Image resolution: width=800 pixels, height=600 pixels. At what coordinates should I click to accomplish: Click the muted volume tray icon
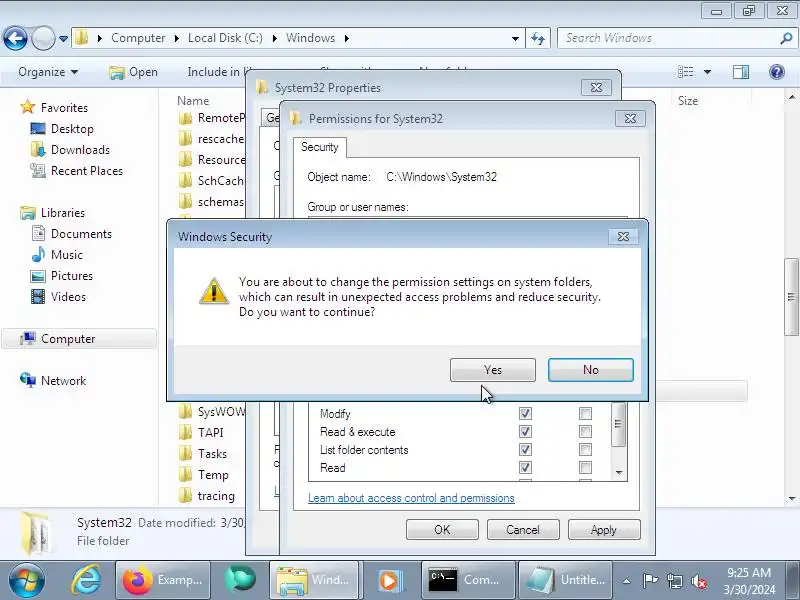pyautogui.click(x=698, y=581)
